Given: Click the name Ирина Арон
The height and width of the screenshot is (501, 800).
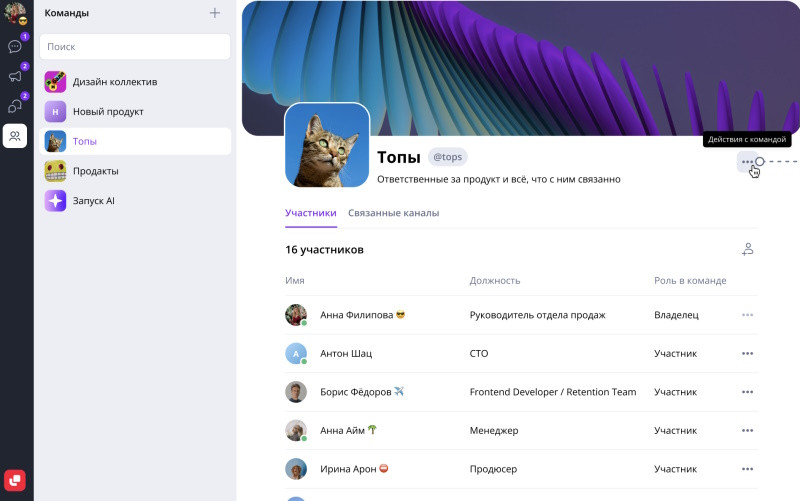Looking at the screenshot, I should 348,469.
